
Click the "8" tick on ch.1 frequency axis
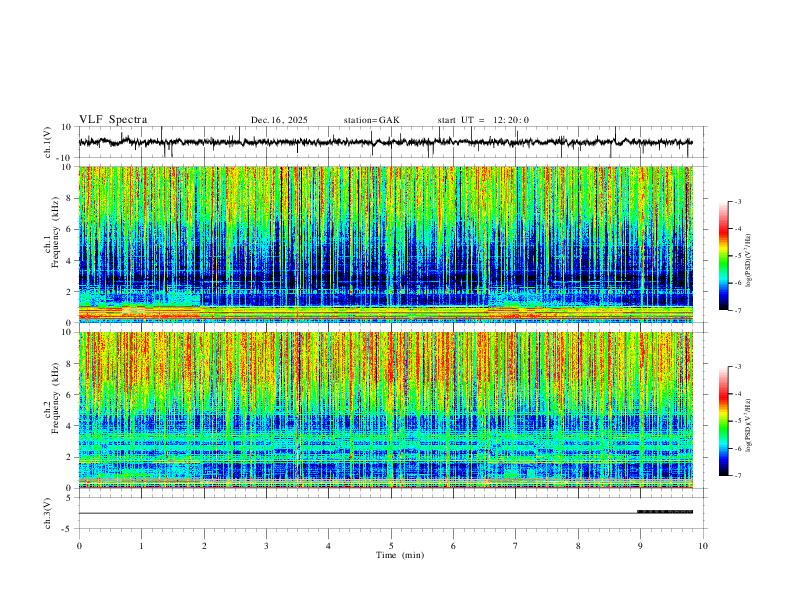tap(69, 198)
